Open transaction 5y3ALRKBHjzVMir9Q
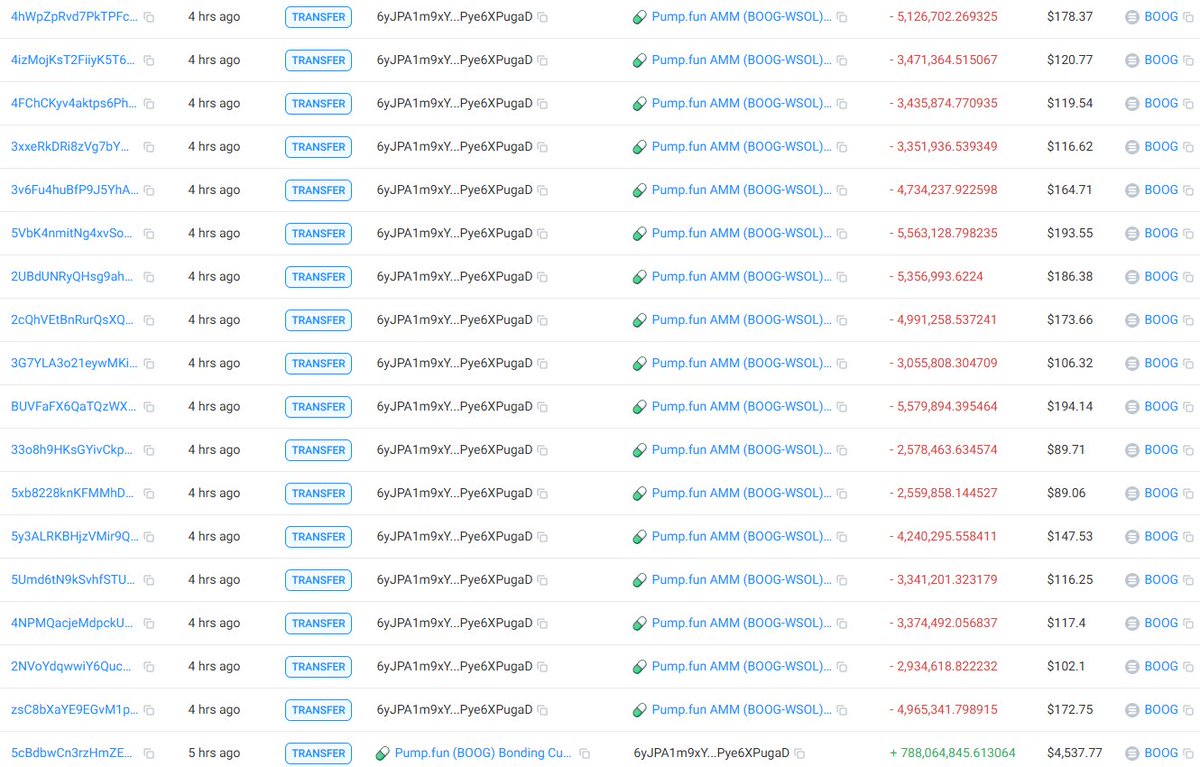This screenshot has height=767, width=1200. coord(75,536)
